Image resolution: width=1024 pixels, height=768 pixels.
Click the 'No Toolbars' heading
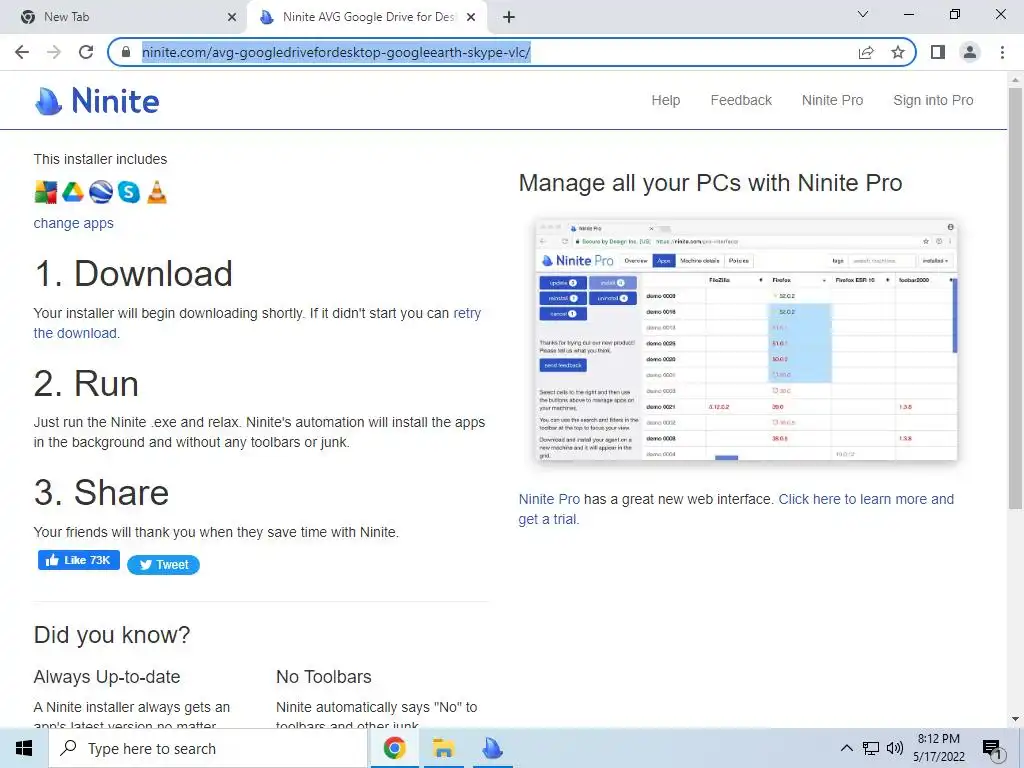[324, 677]
